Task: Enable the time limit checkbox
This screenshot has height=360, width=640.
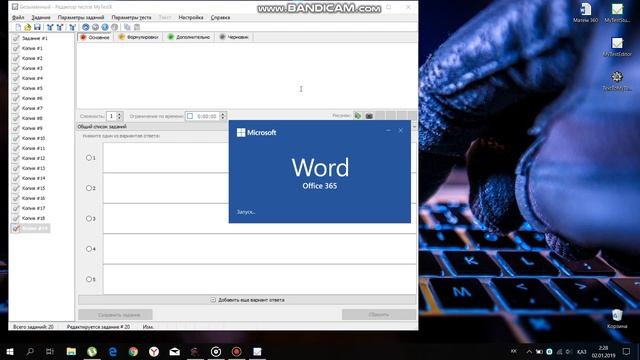Action: 190,116
